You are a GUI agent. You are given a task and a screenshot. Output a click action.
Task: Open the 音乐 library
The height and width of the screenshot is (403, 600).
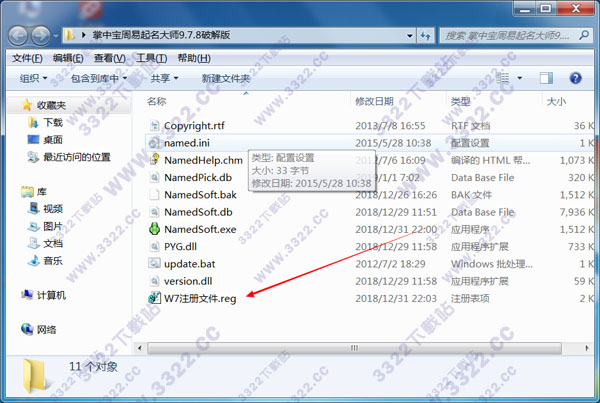[52, 261]
